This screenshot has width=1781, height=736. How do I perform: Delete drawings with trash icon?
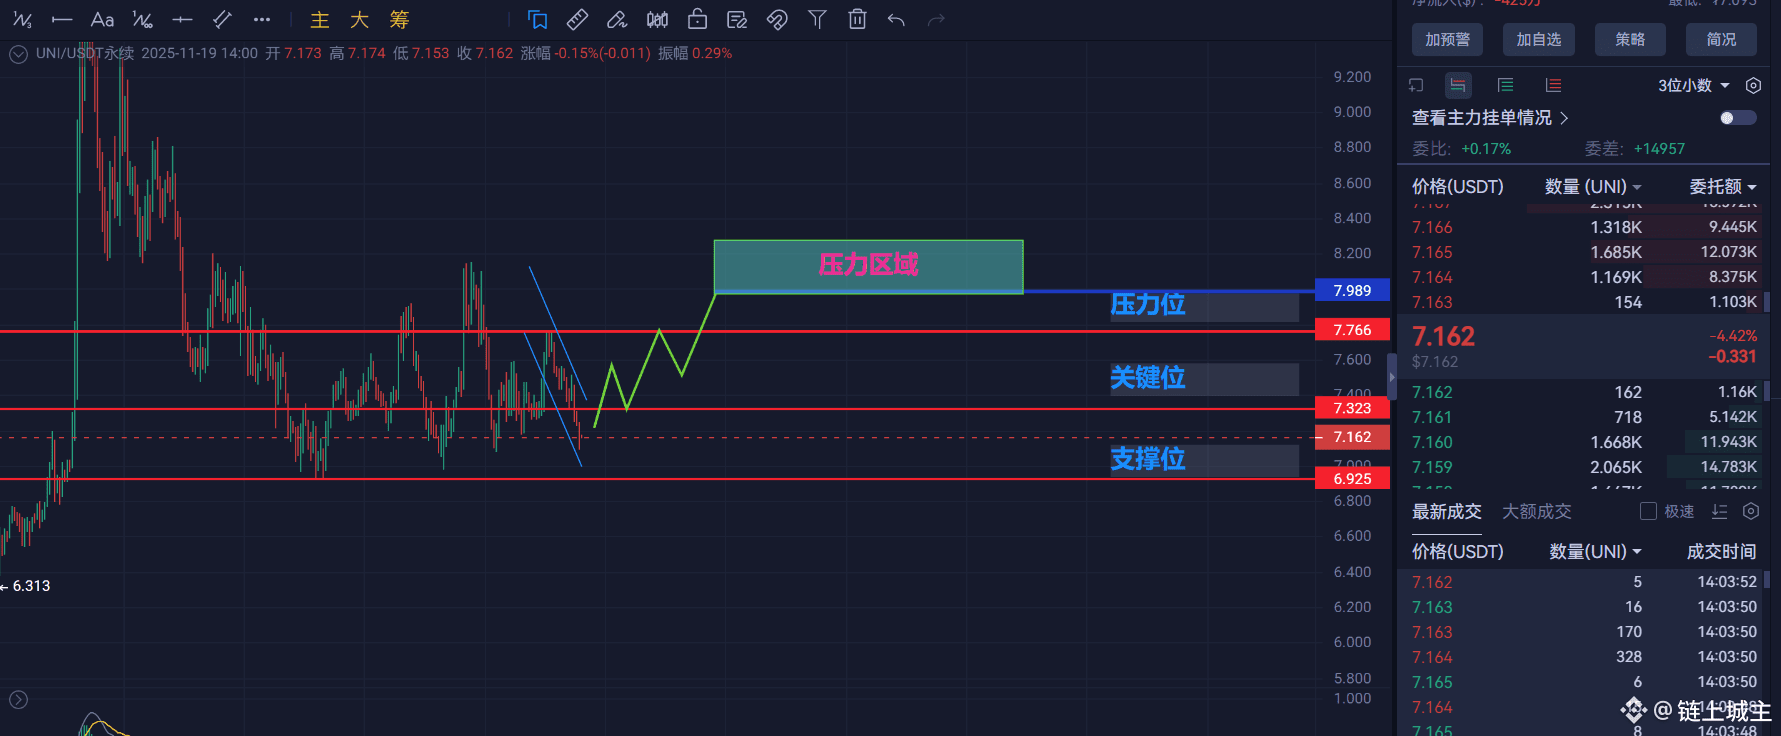857,20
